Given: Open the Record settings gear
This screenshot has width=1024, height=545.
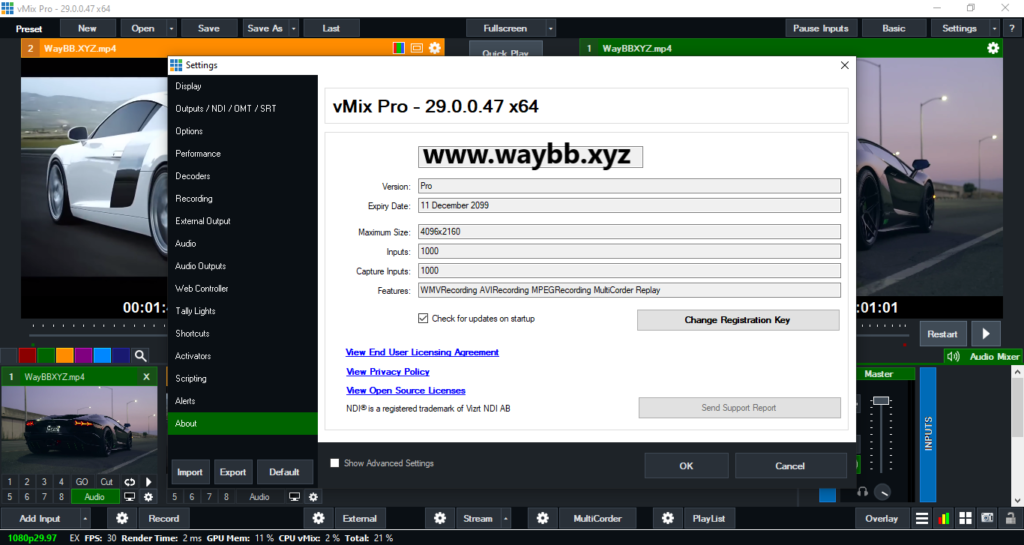Looking at the screenshot, I should [122, 518].
